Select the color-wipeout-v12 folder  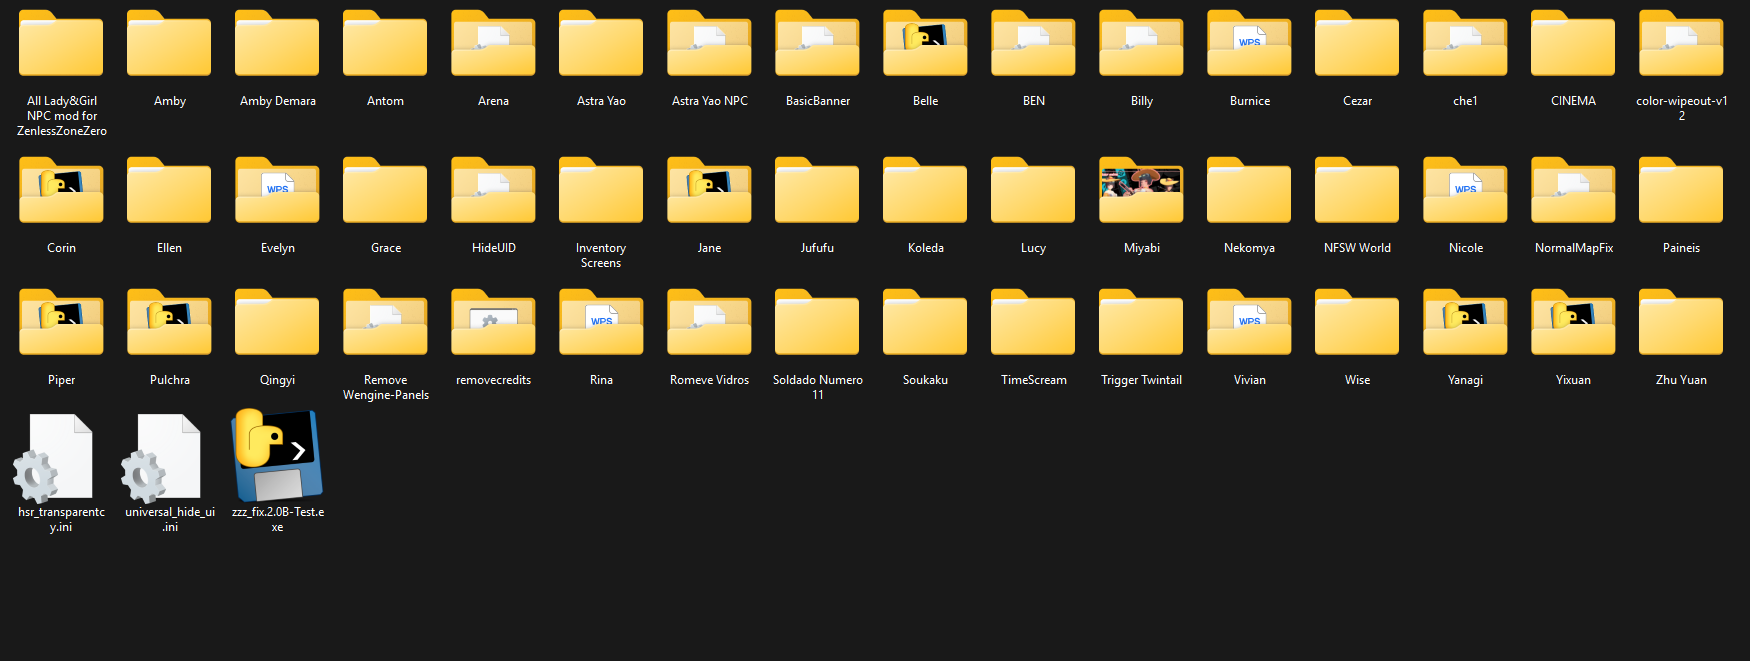(x=1681, y=44)
